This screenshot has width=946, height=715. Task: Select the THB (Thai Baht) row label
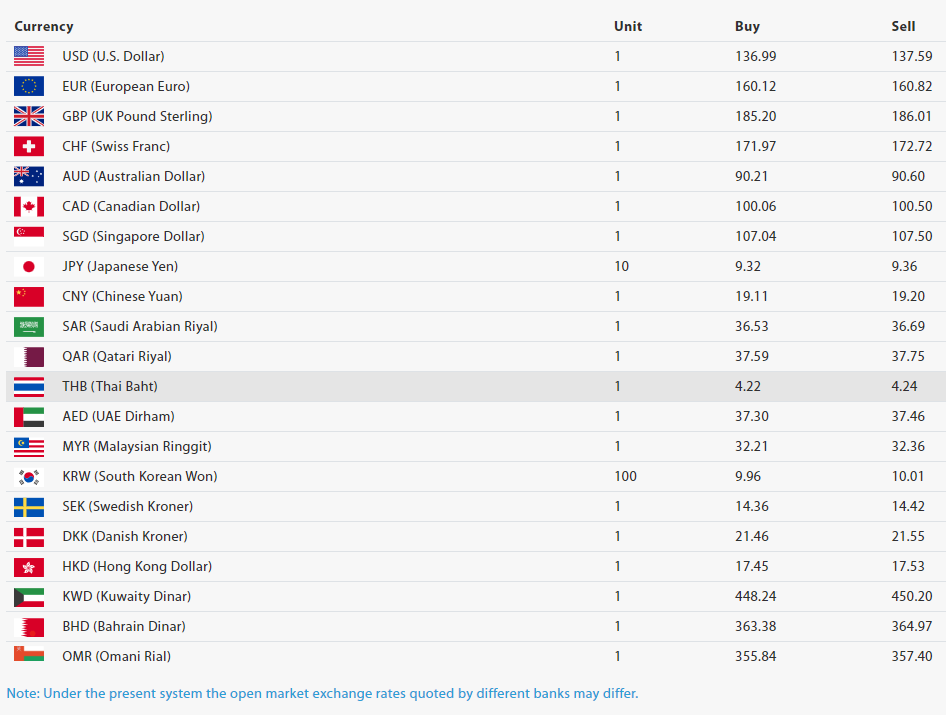click(110, 386)
